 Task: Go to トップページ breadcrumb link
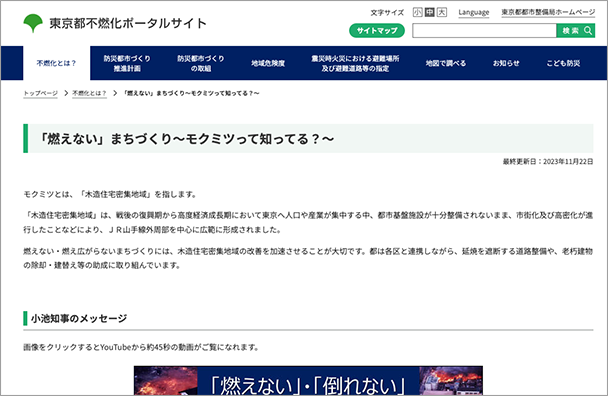(40, 93)
